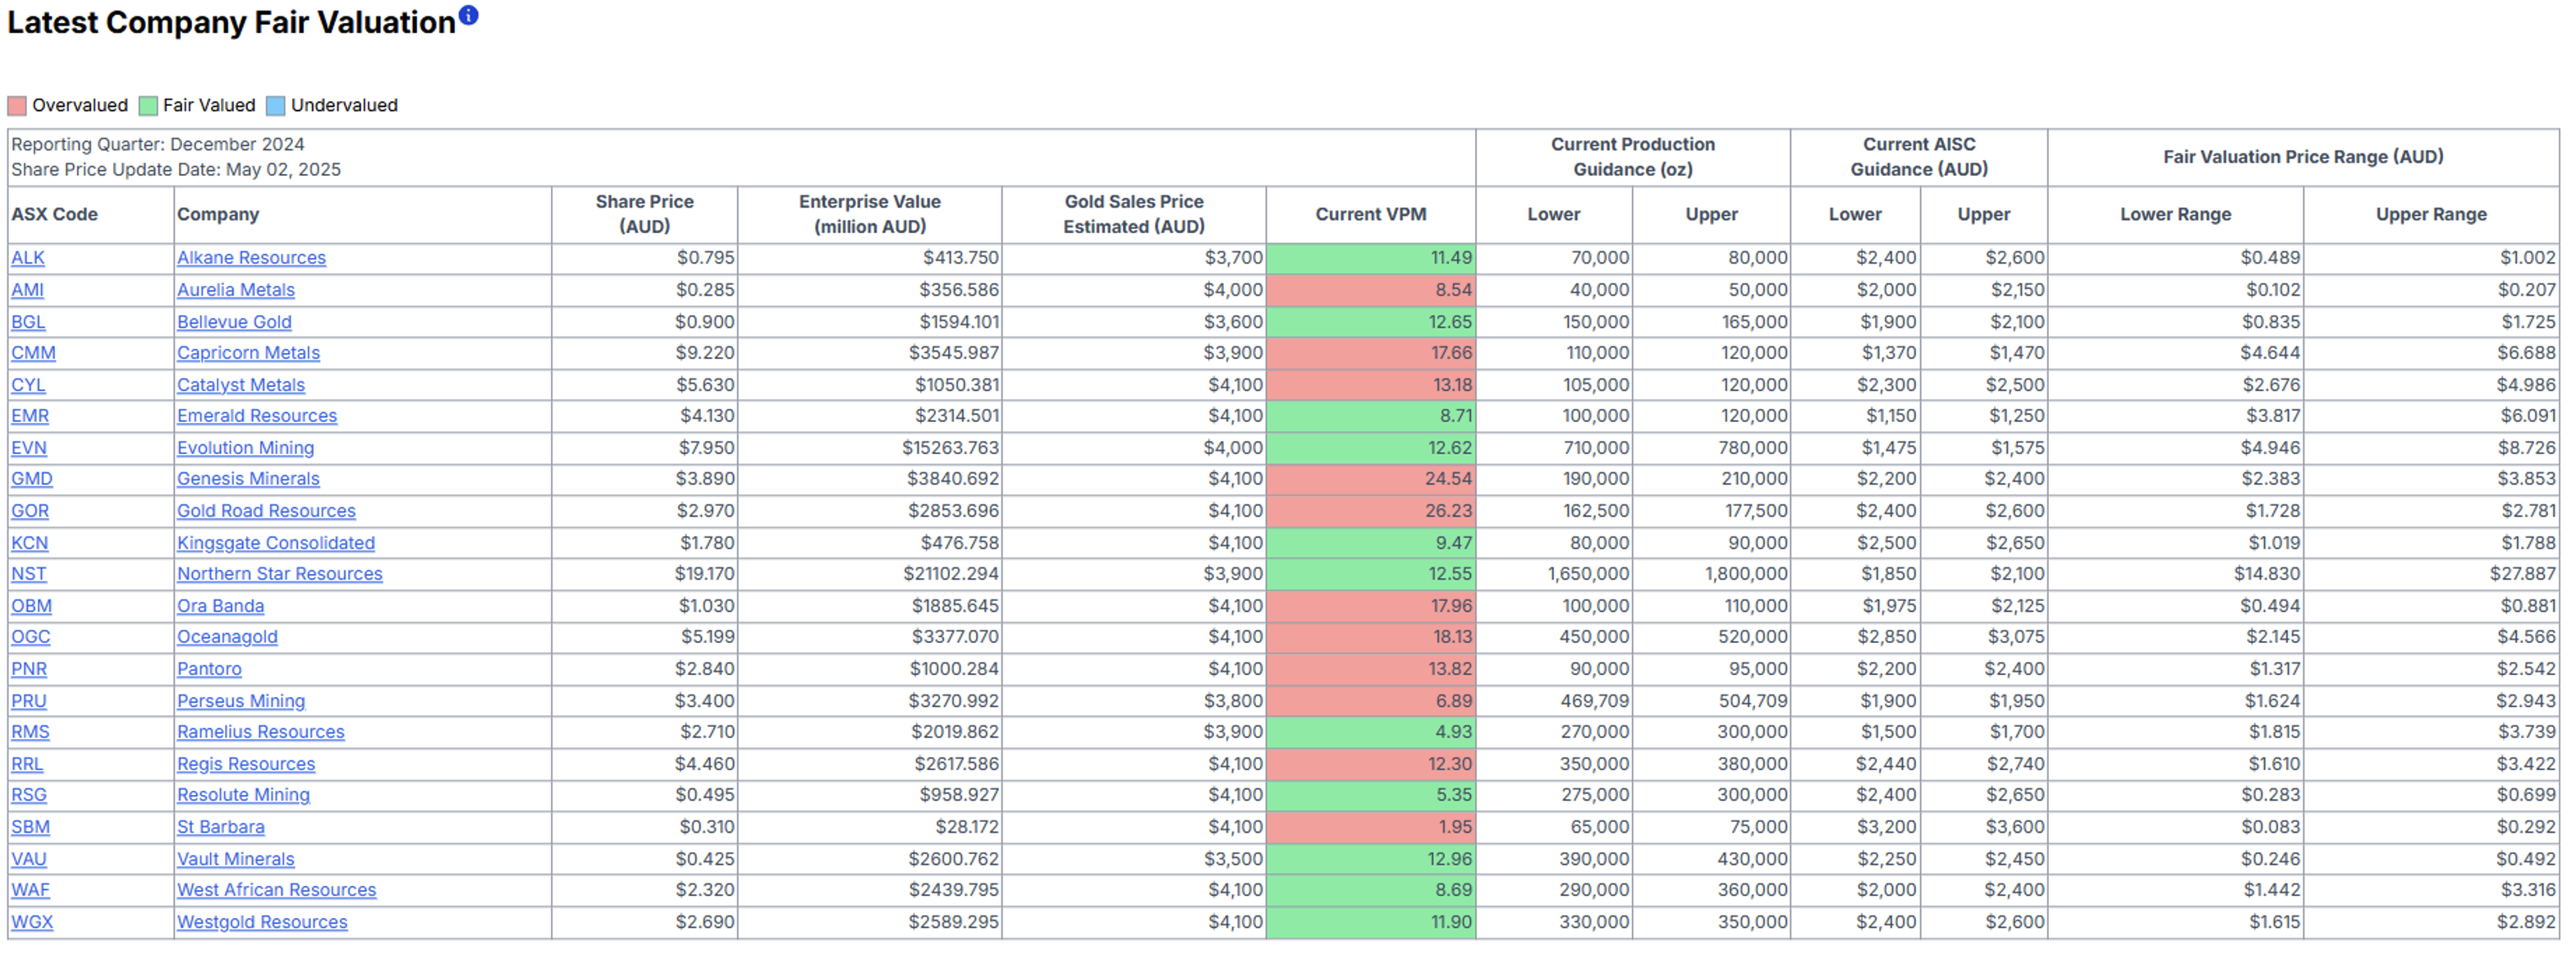Click the info icon beside the title
This screenshot has width=2576, height=969.
click(468, 15)
